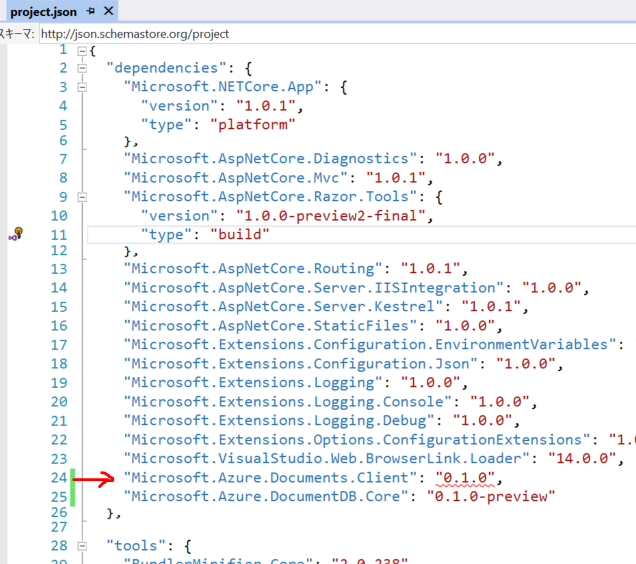Viewport: 636px width, 564px height.
Task: Click "Microsoft.VisualStudio.Web.BrowserLink.Loader" package name
Action: (327, 459)
